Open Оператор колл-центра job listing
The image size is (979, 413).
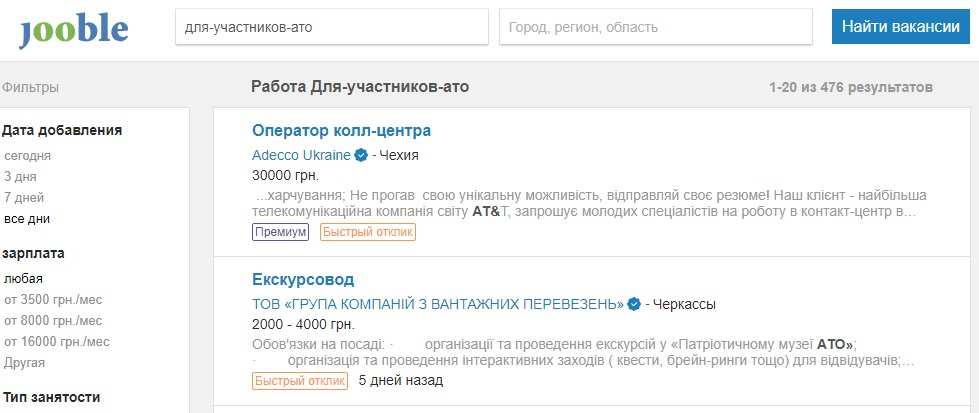[x=341, y=130]
